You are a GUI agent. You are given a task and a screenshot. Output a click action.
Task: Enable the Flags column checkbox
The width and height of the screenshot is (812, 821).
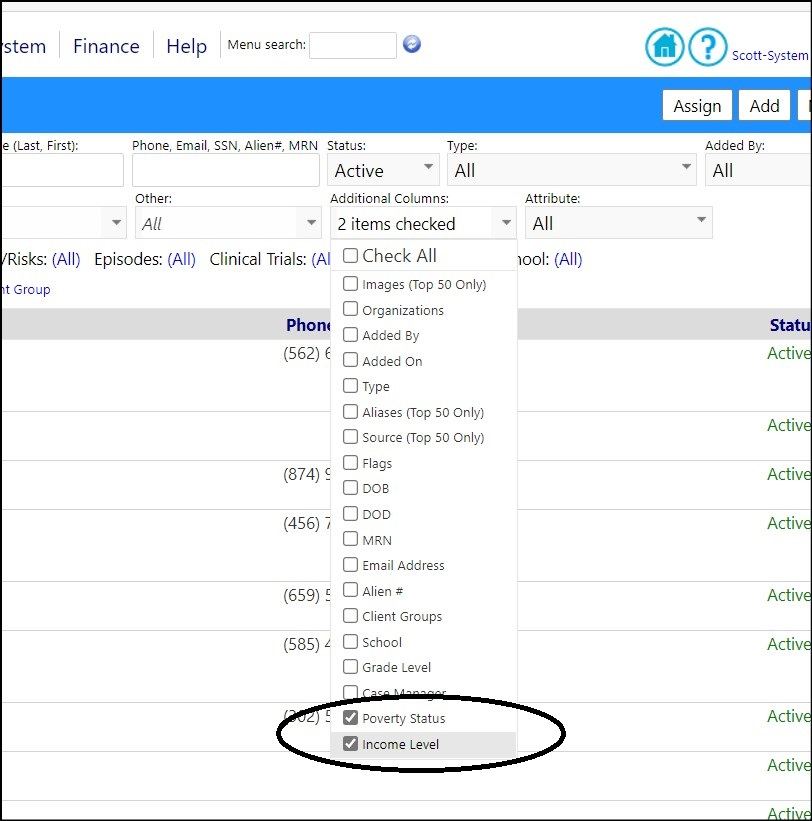click(350, 463)
